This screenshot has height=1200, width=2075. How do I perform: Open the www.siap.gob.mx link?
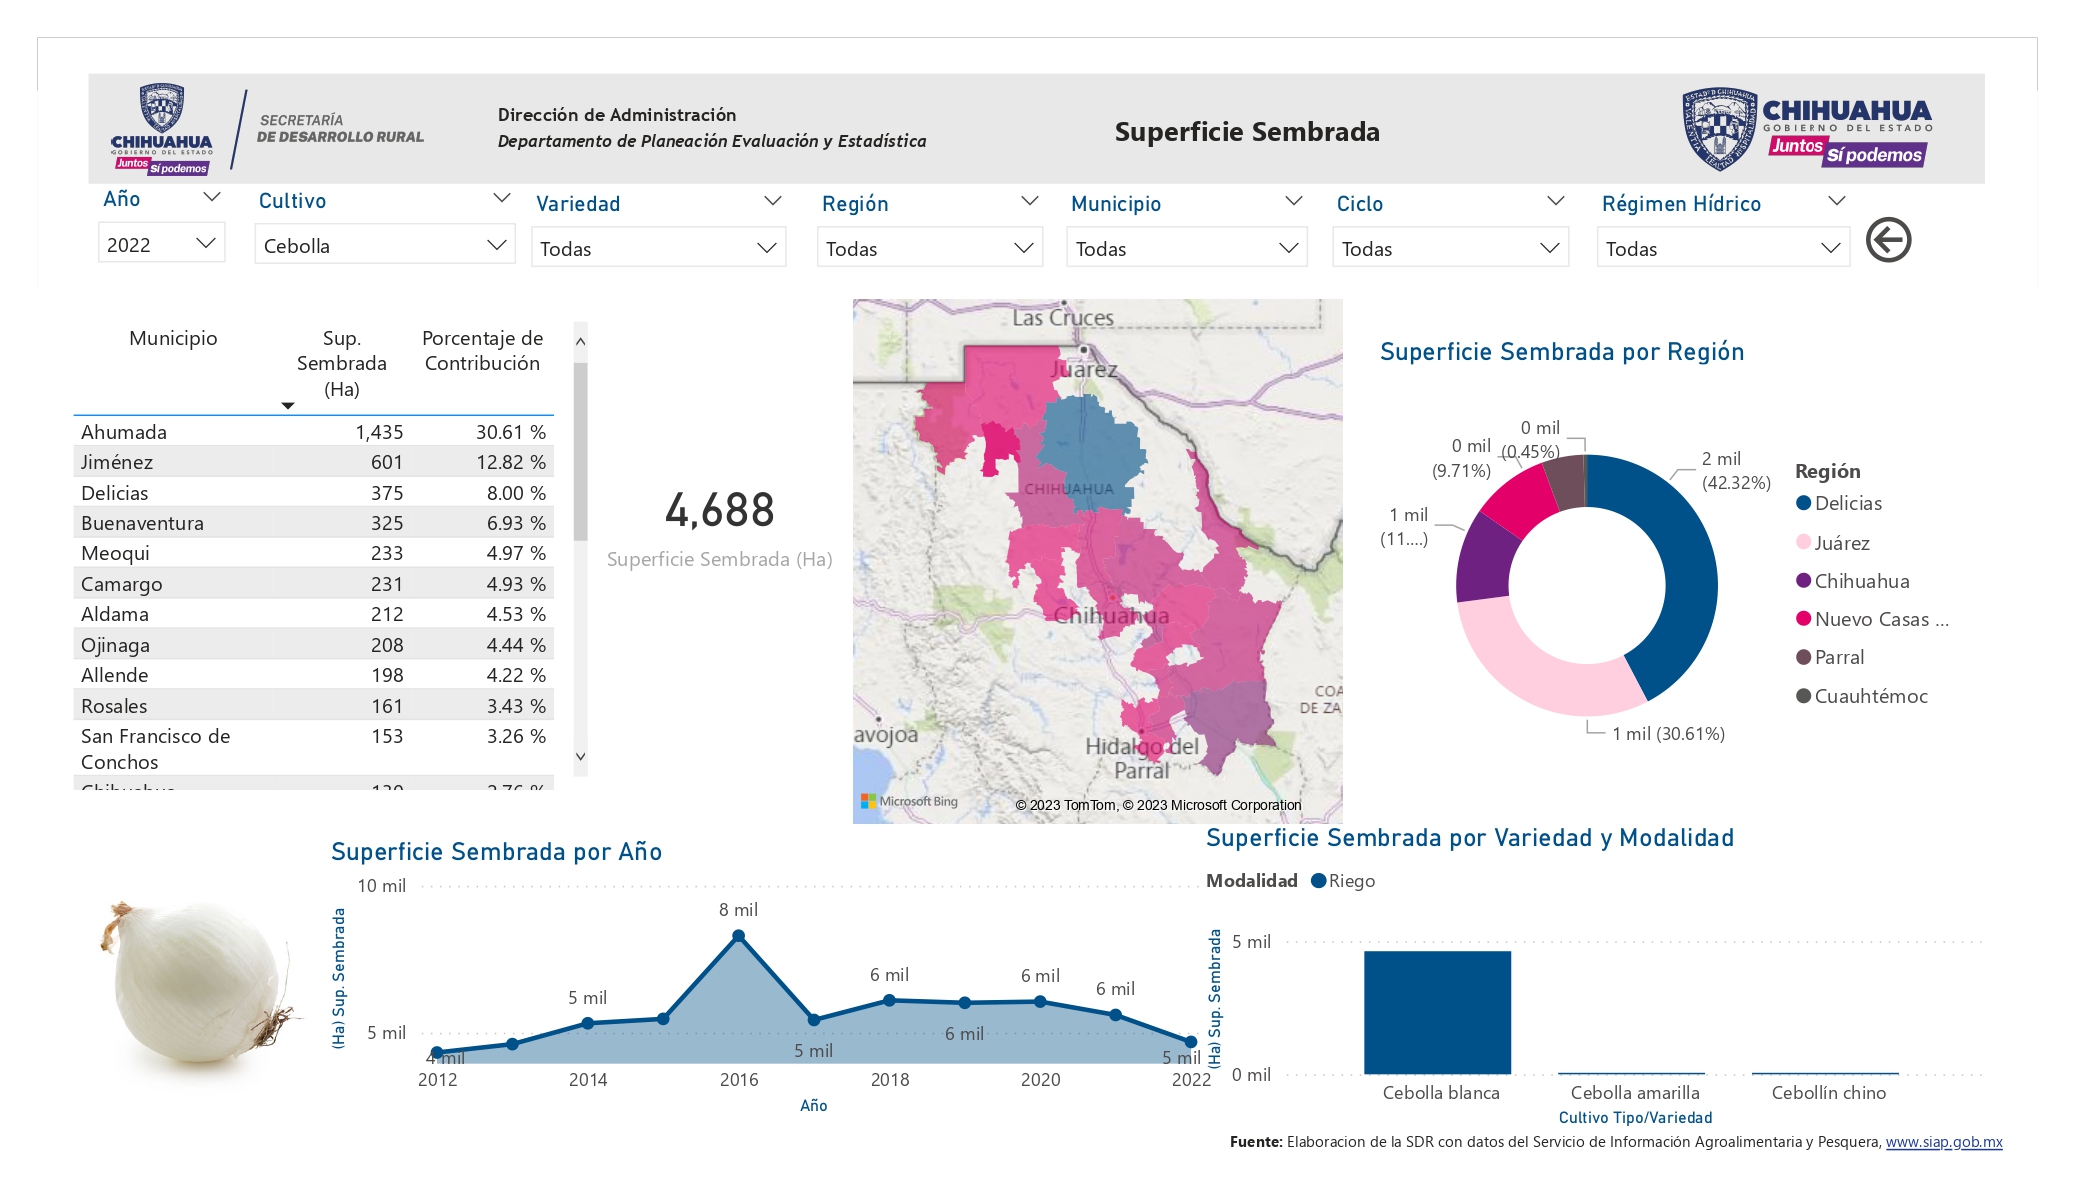click(1944, 1142)
